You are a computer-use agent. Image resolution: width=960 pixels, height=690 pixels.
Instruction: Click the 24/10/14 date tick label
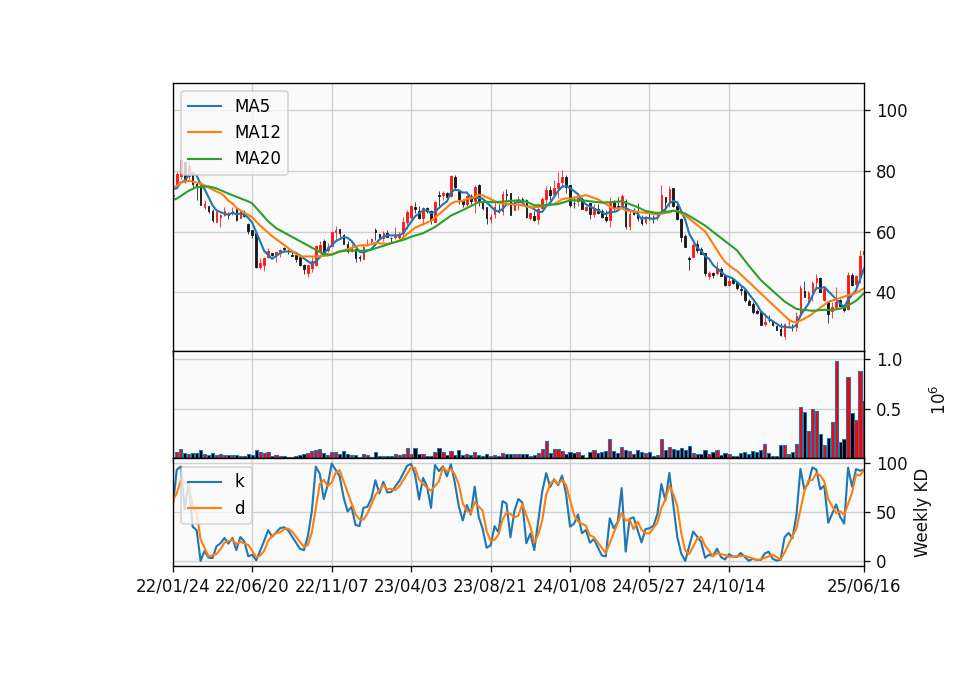(x=729, y=586)
